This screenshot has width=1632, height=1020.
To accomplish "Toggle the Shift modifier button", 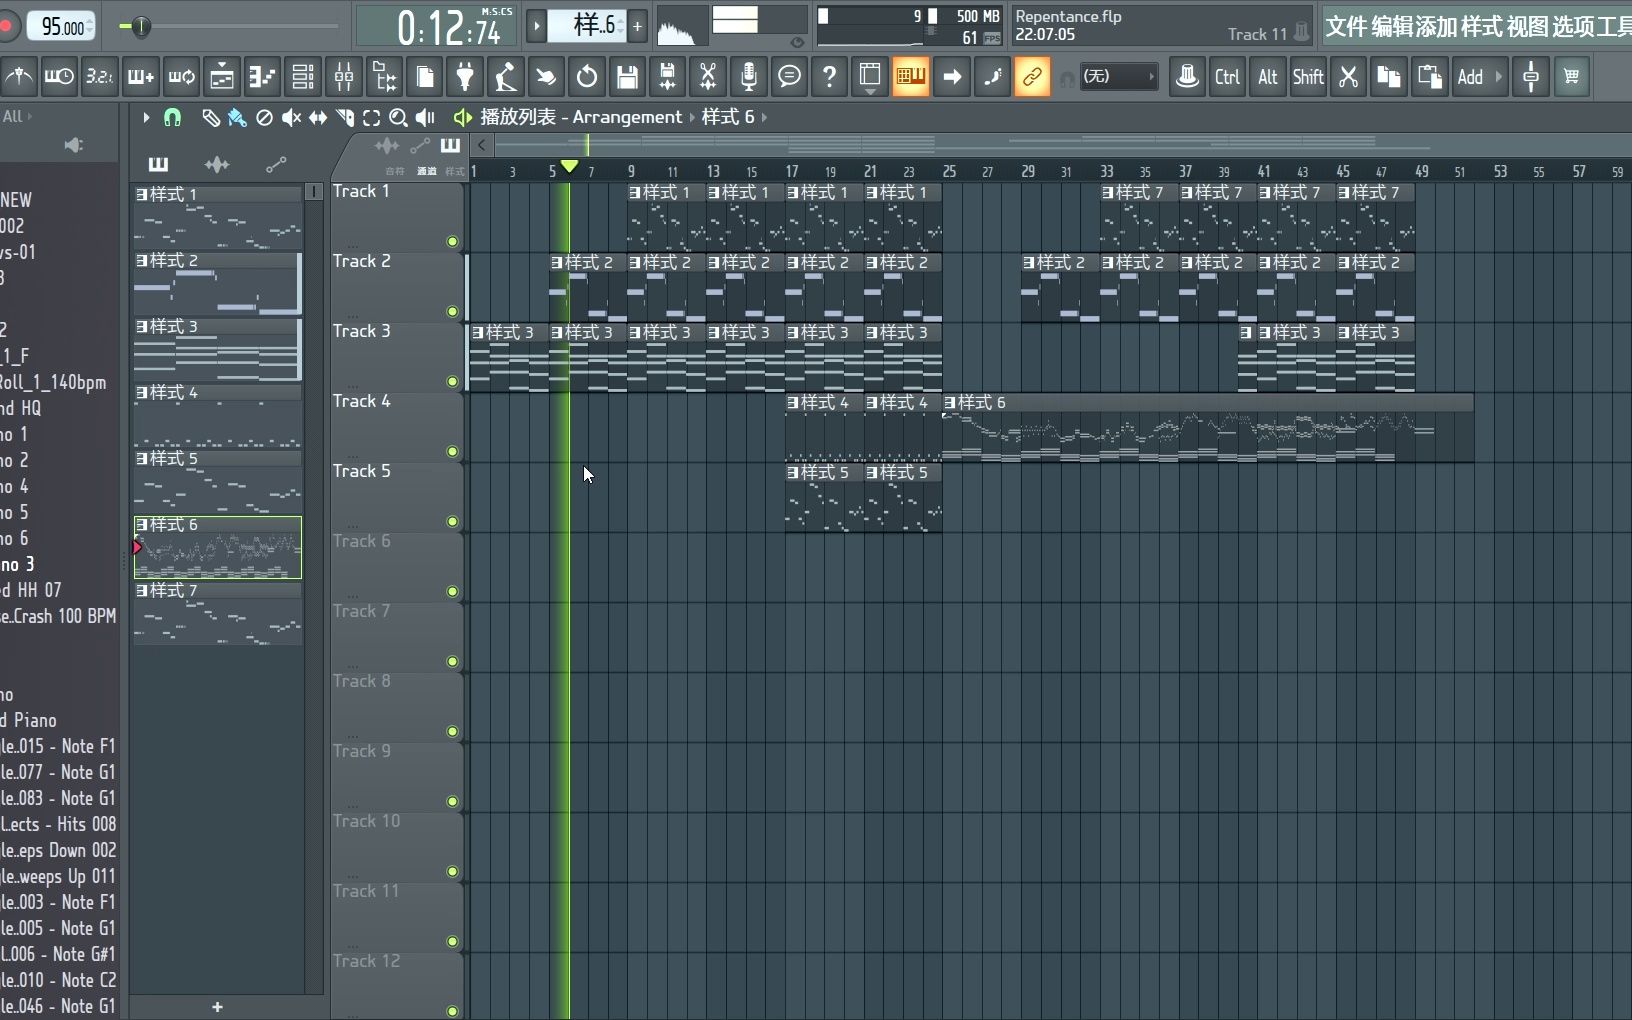I will point(1308,77).
